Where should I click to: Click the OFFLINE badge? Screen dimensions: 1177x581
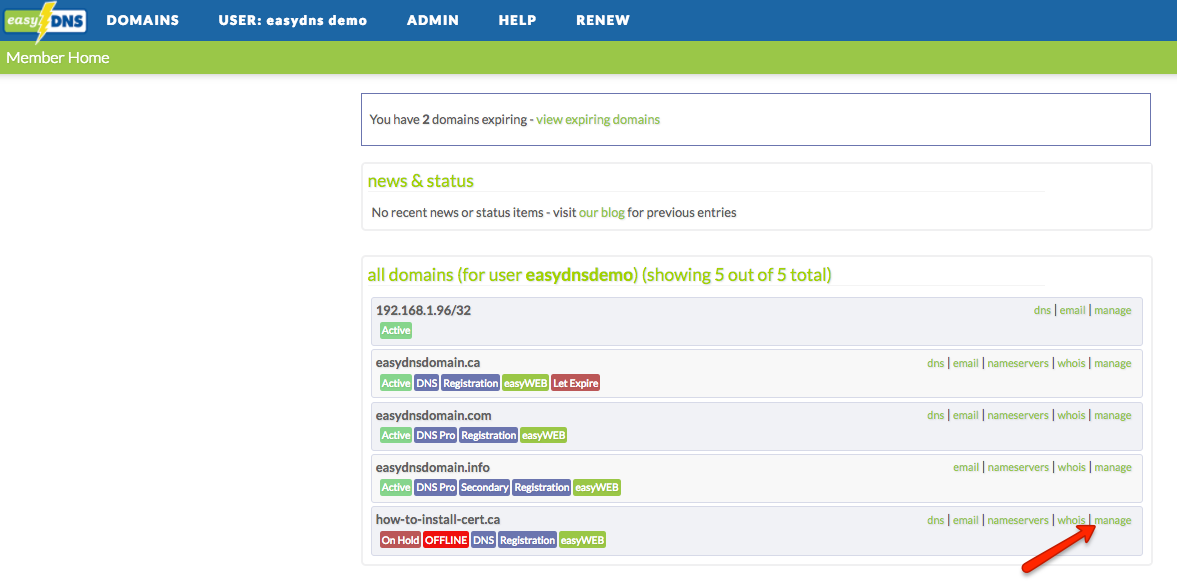(x=446, y=540)
